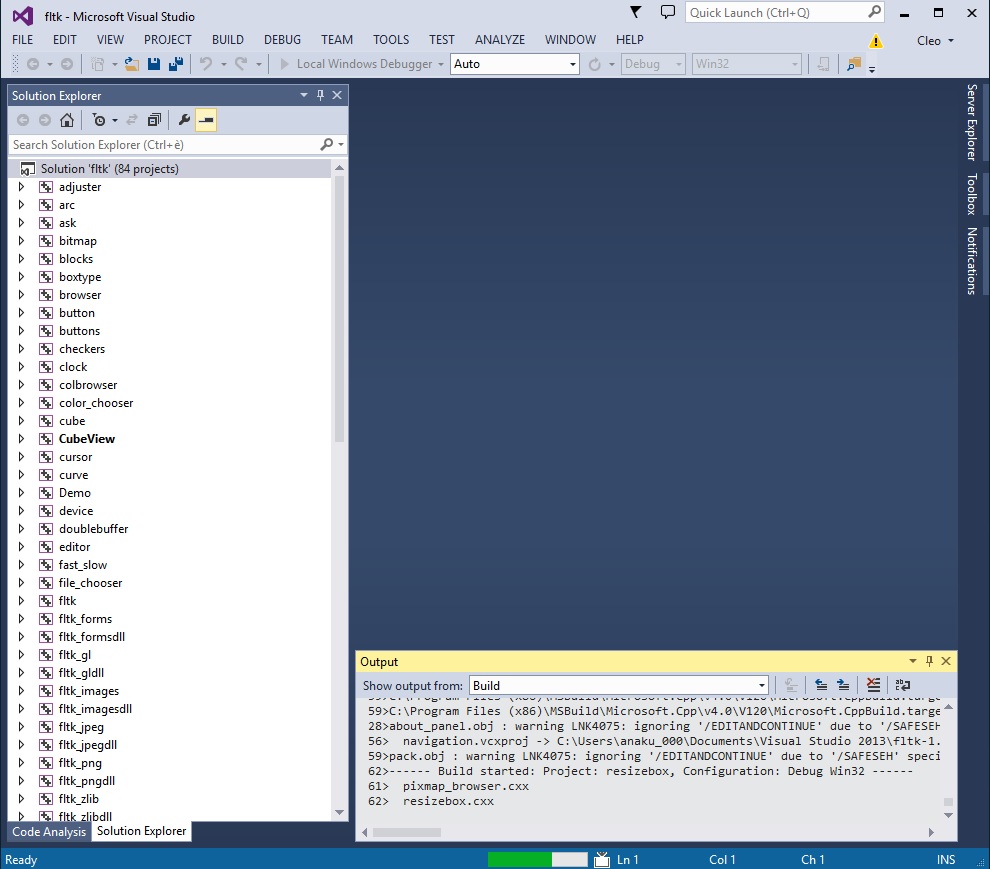The height and width of the screenshot is (869, 990).
Task: Open the Toolbox side tab
Action: pos(972,195)
